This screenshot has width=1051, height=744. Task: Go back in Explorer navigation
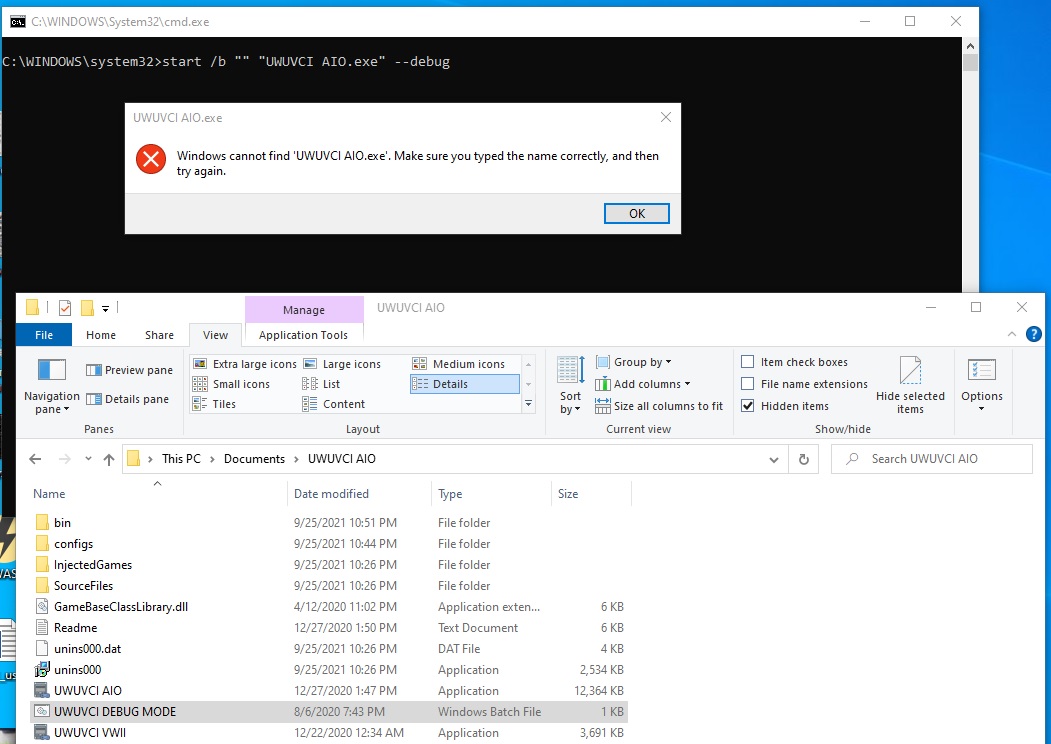point(35,459)
